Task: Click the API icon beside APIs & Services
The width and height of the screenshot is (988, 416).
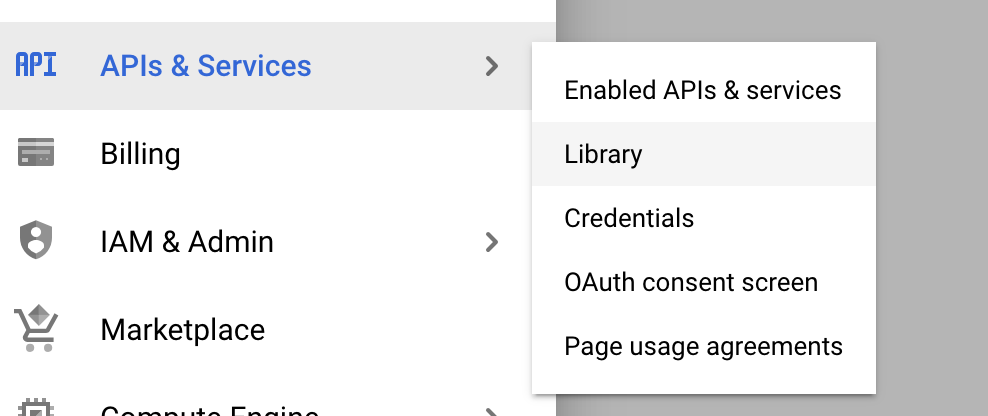Action: click(x=36, y=66)
